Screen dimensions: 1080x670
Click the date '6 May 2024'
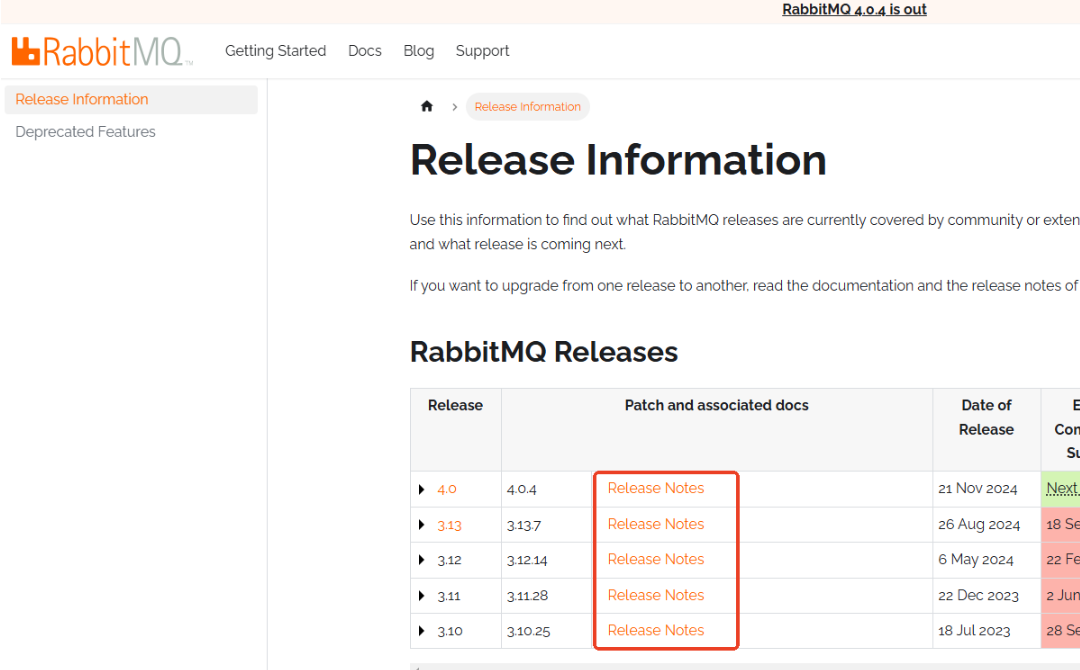(x=975, y=560)
